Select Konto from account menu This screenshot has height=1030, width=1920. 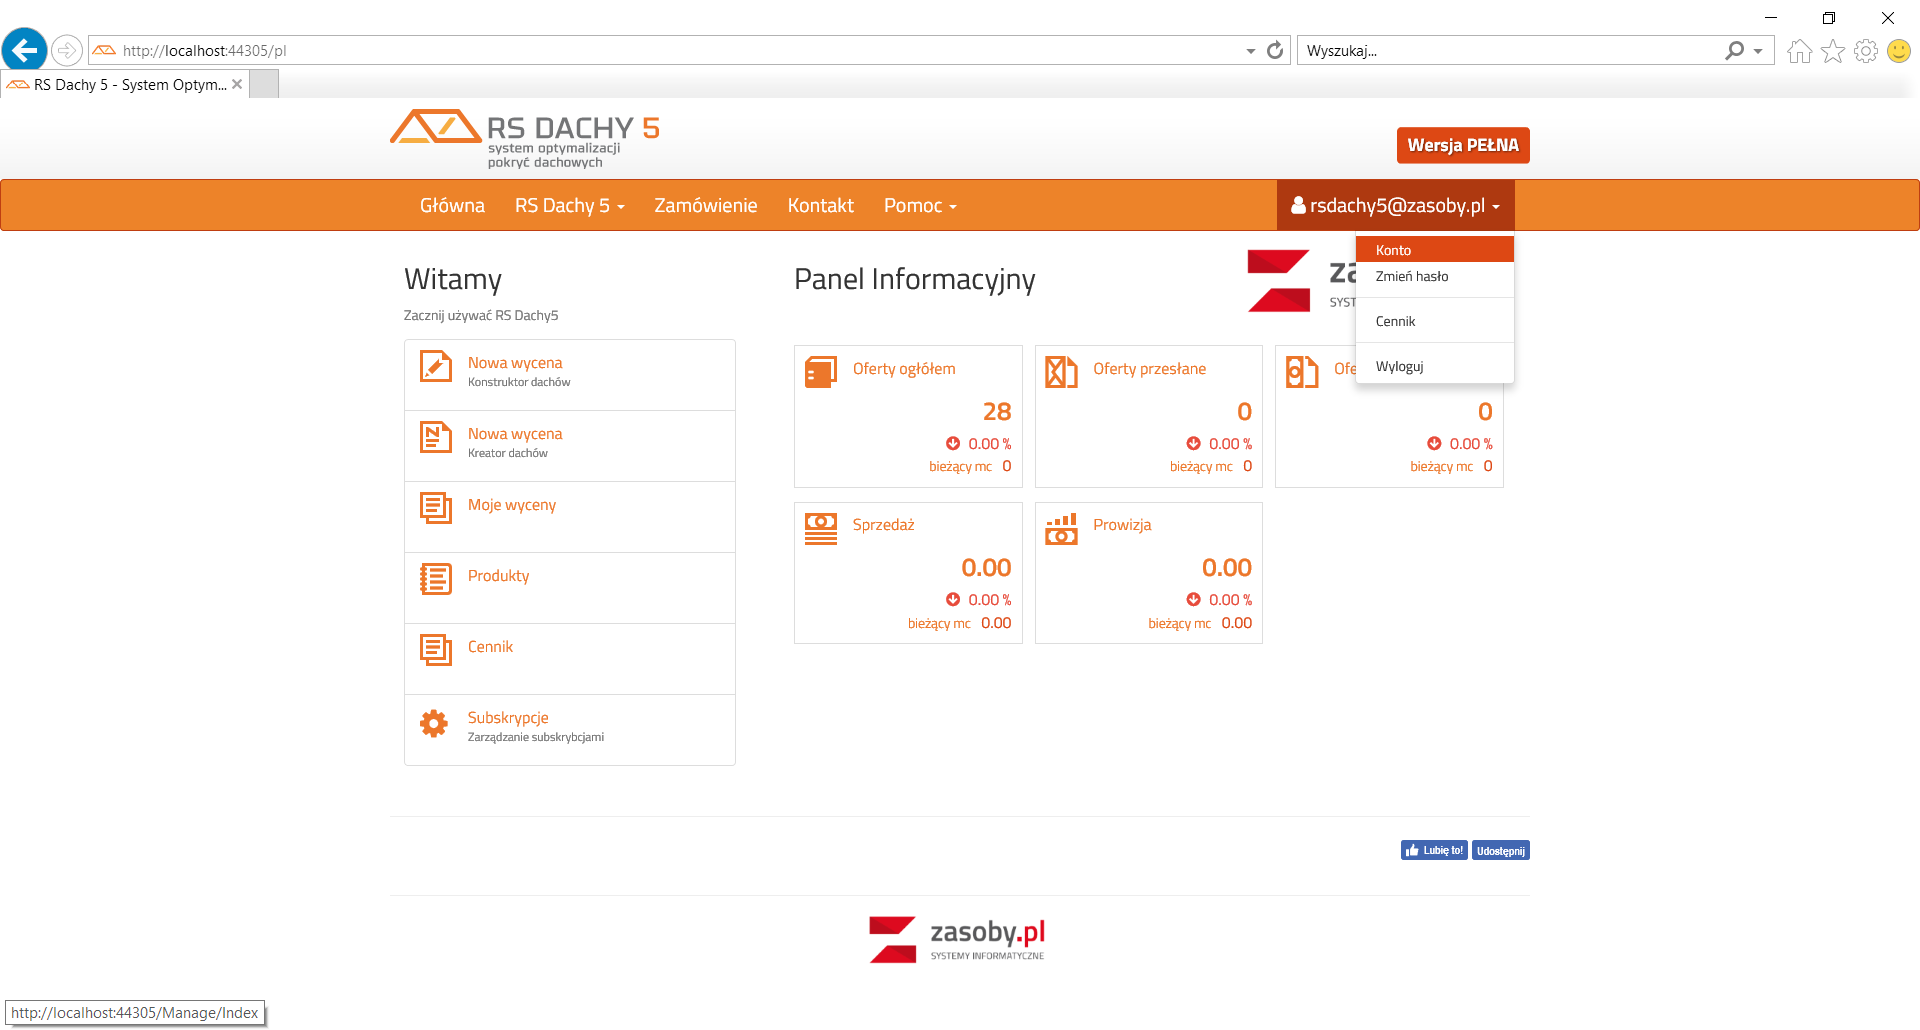1394,250
